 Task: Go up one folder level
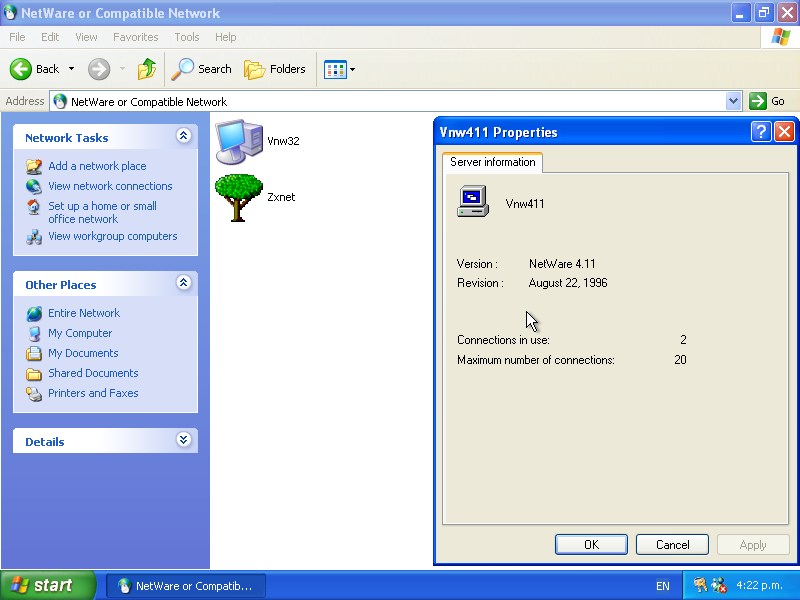147,69
